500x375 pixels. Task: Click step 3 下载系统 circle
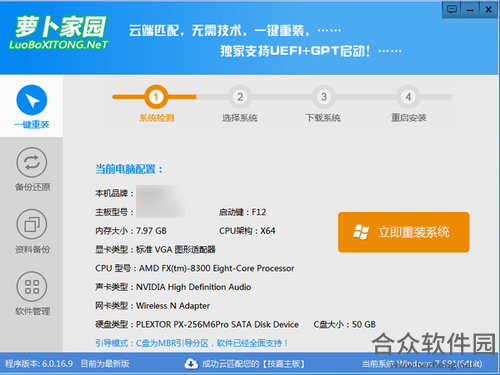(x=324, y=97)
